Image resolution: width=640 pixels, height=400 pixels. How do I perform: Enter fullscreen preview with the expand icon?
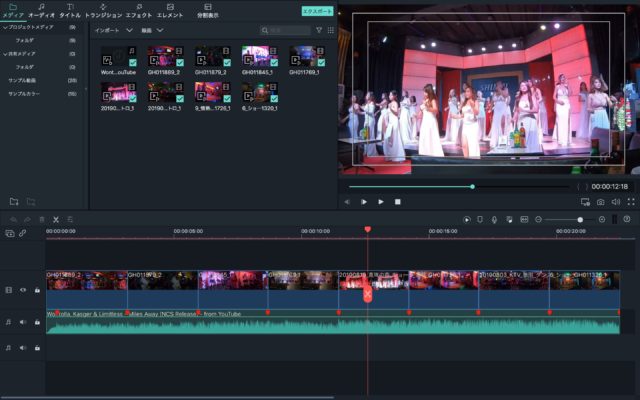click(631, 202)
